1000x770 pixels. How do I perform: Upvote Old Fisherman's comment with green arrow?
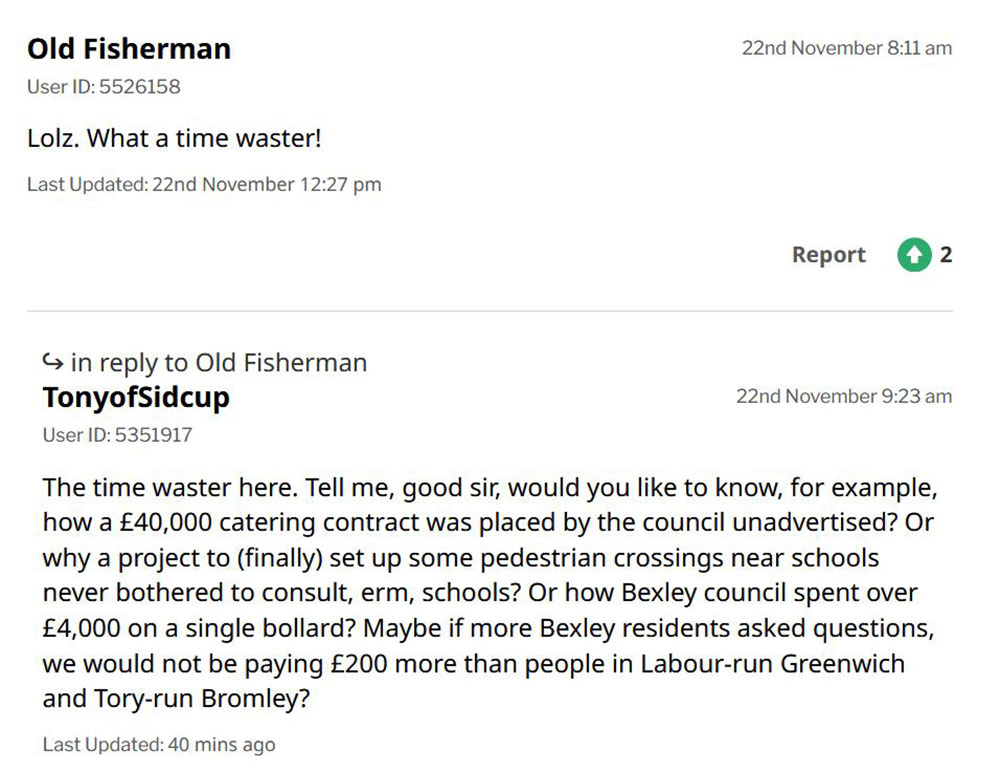(914, 255)
